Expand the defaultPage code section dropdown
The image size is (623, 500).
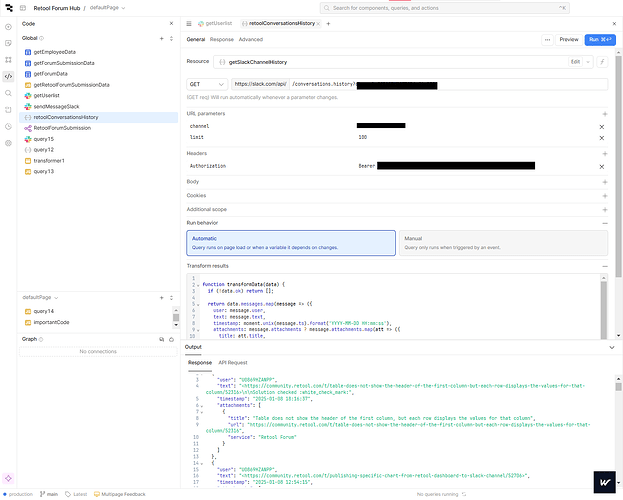40,298
